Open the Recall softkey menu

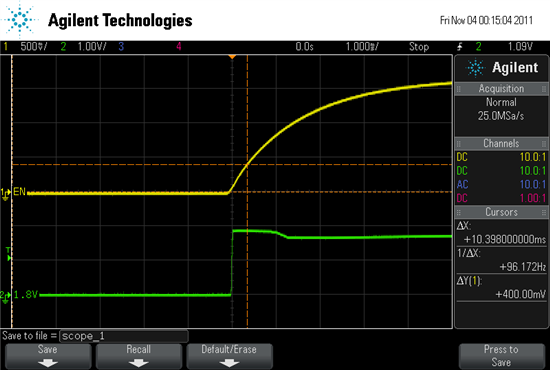[139, 356]
